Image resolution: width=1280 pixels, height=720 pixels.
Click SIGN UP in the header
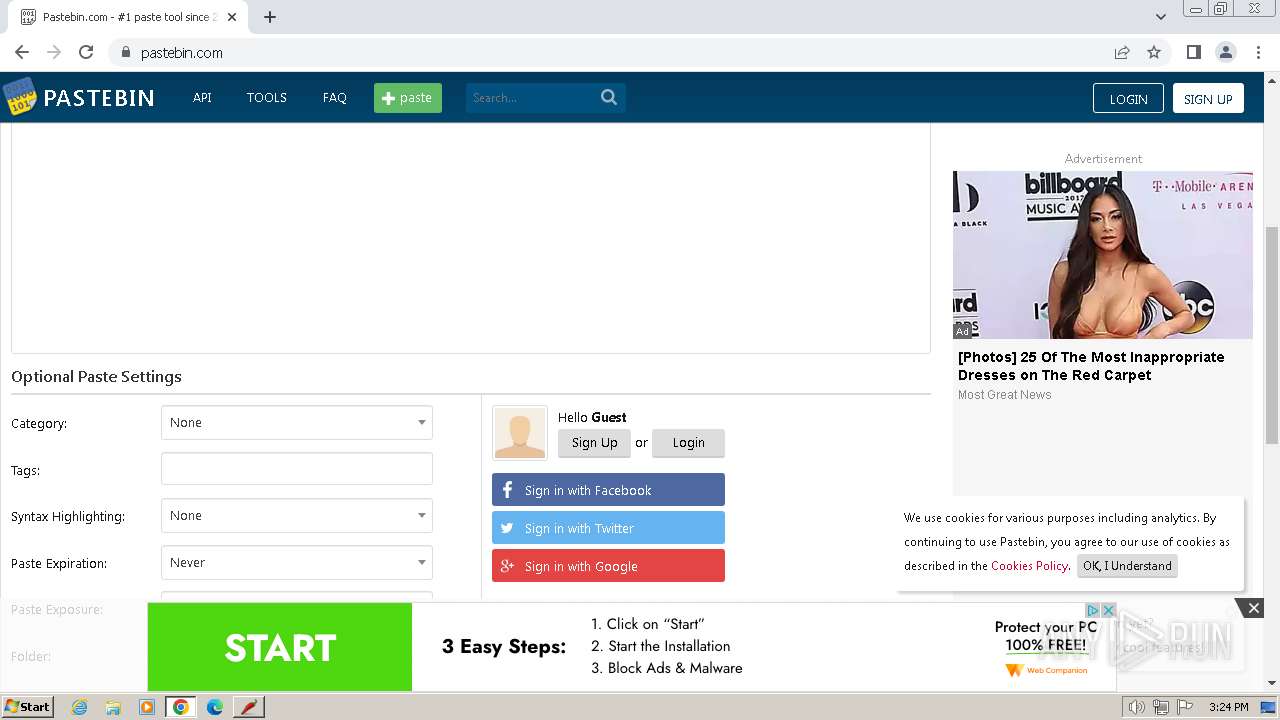point(1208,98)
